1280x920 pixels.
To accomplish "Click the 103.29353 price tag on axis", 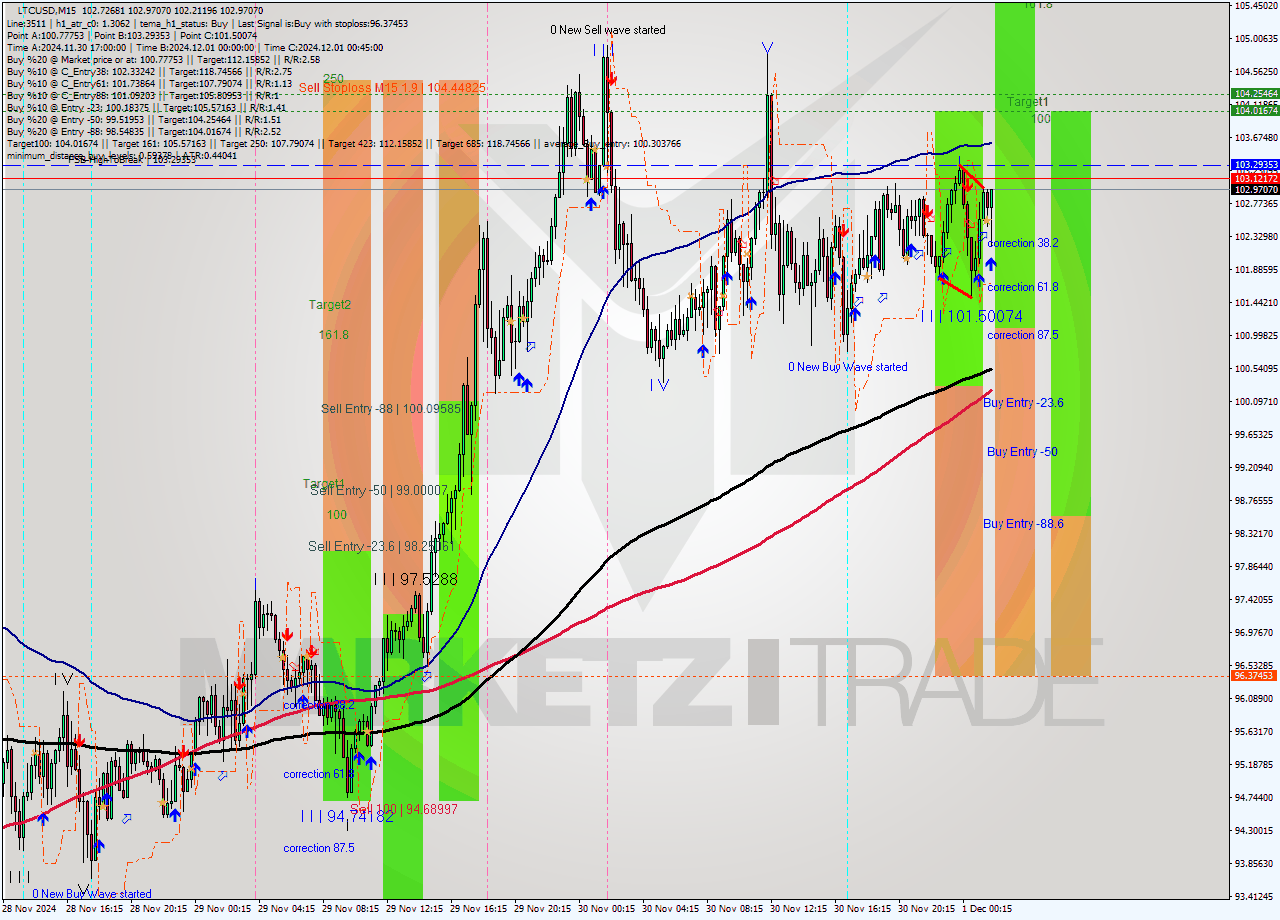I will tap(1254, 164).
